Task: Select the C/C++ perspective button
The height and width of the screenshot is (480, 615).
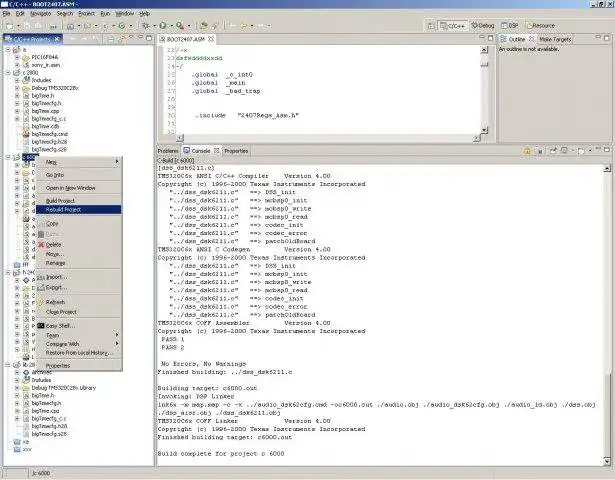Action: (452, 26)
